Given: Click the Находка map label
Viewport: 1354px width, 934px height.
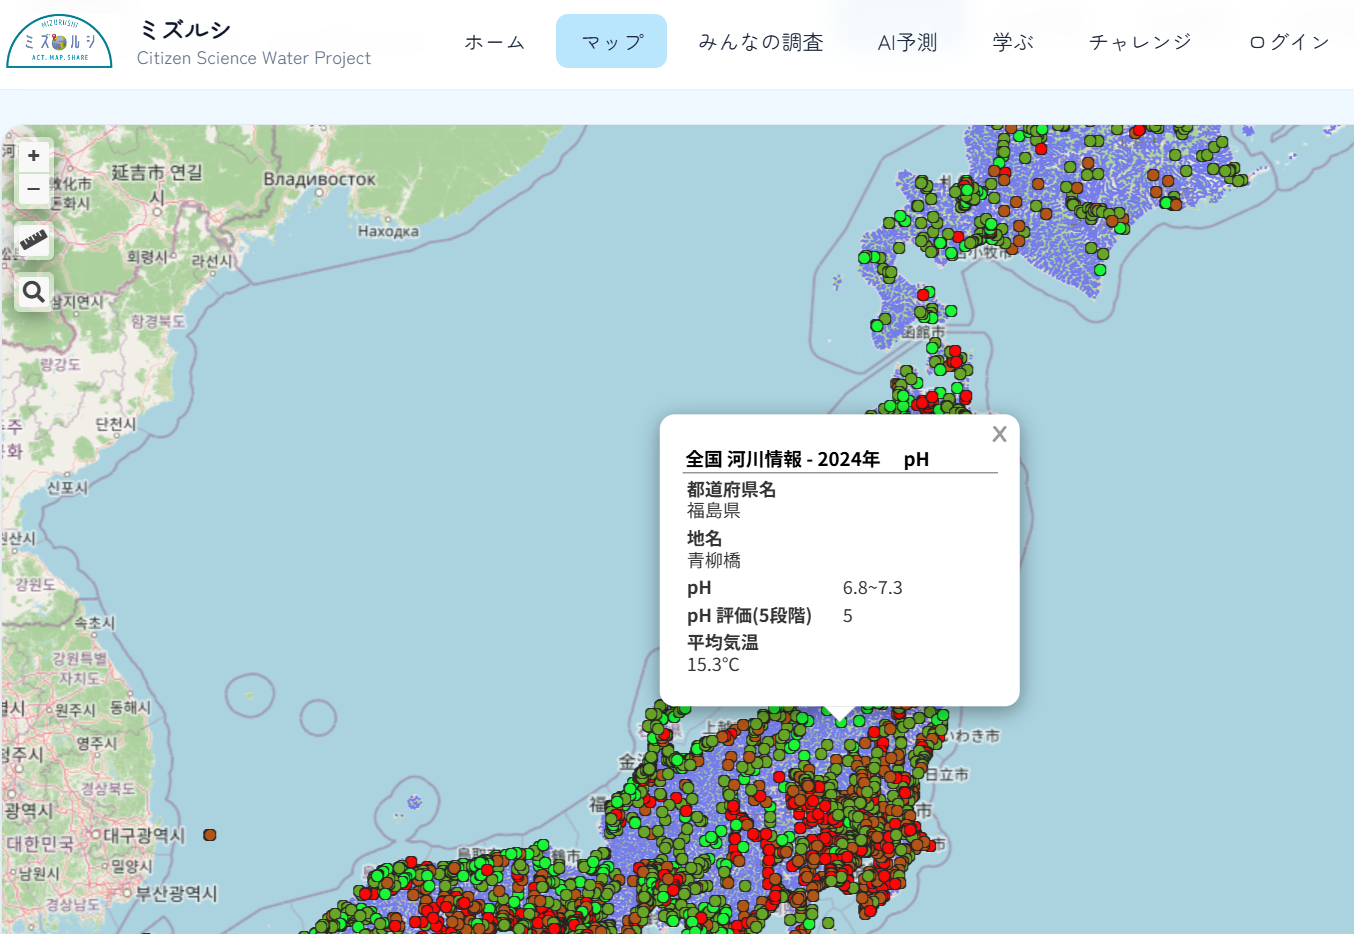Looking at the screenshot, I should coord(388,231).
